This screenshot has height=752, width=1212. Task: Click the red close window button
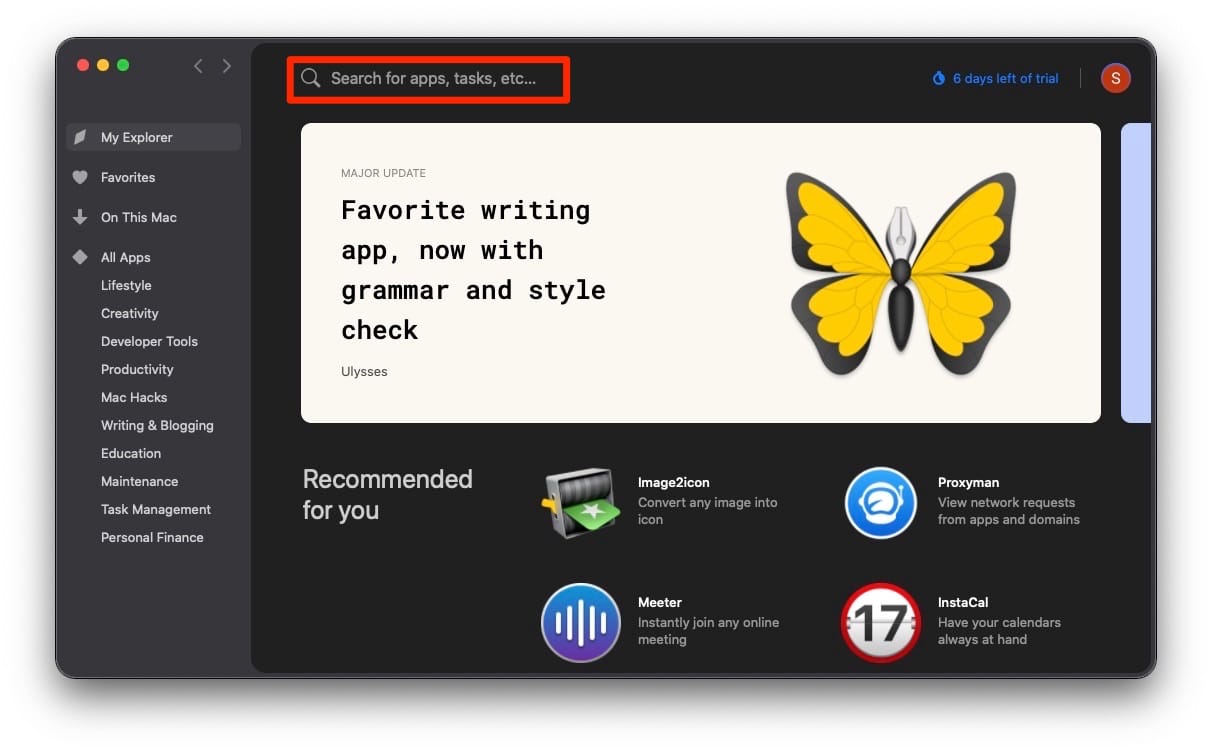[x=83, y=65]
